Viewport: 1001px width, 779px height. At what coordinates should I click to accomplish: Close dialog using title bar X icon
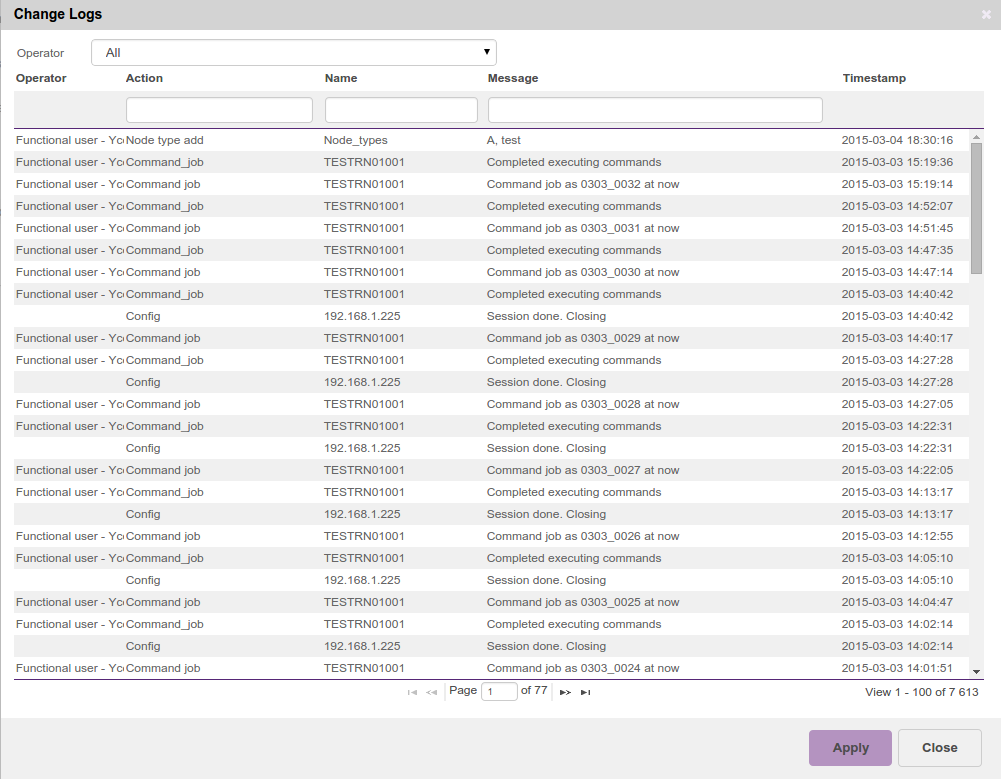coord(986,15)
